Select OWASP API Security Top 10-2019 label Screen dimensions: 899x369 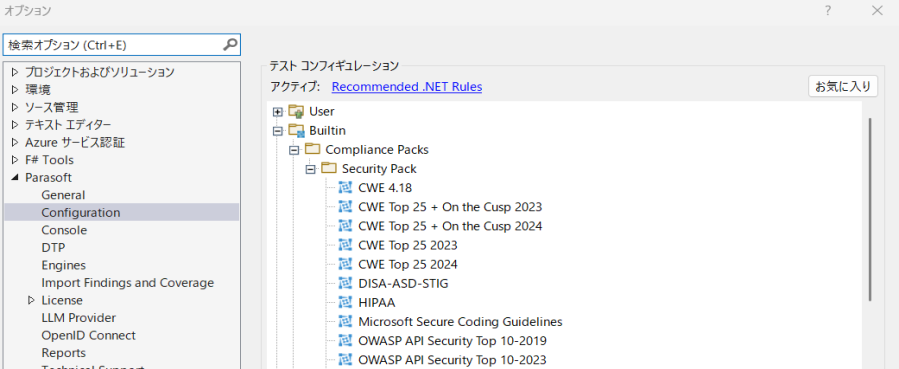(x=452, y=341)
